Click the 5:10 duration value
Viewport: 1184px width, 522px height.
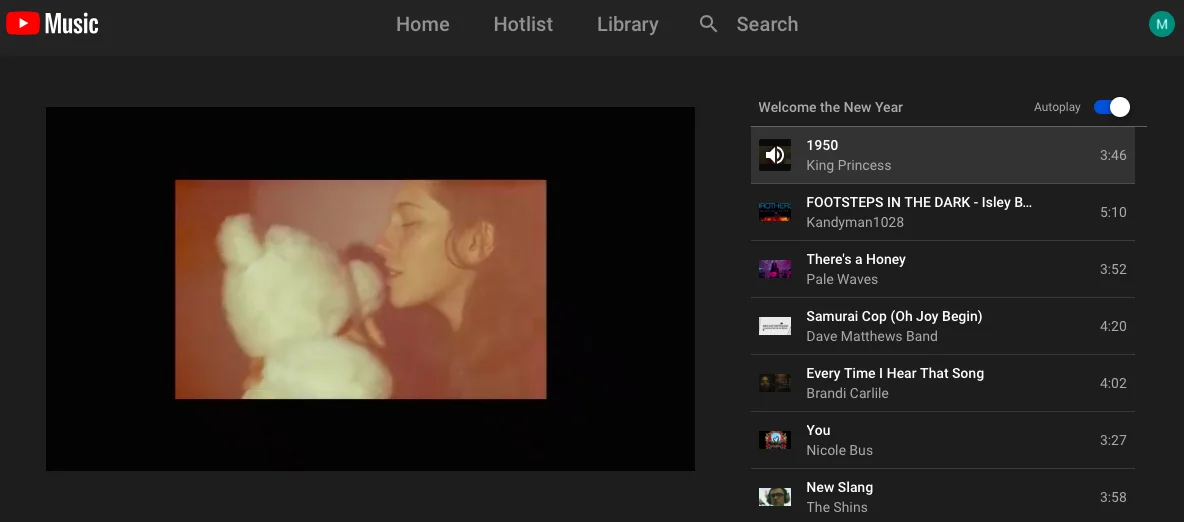click(1113, 212)
